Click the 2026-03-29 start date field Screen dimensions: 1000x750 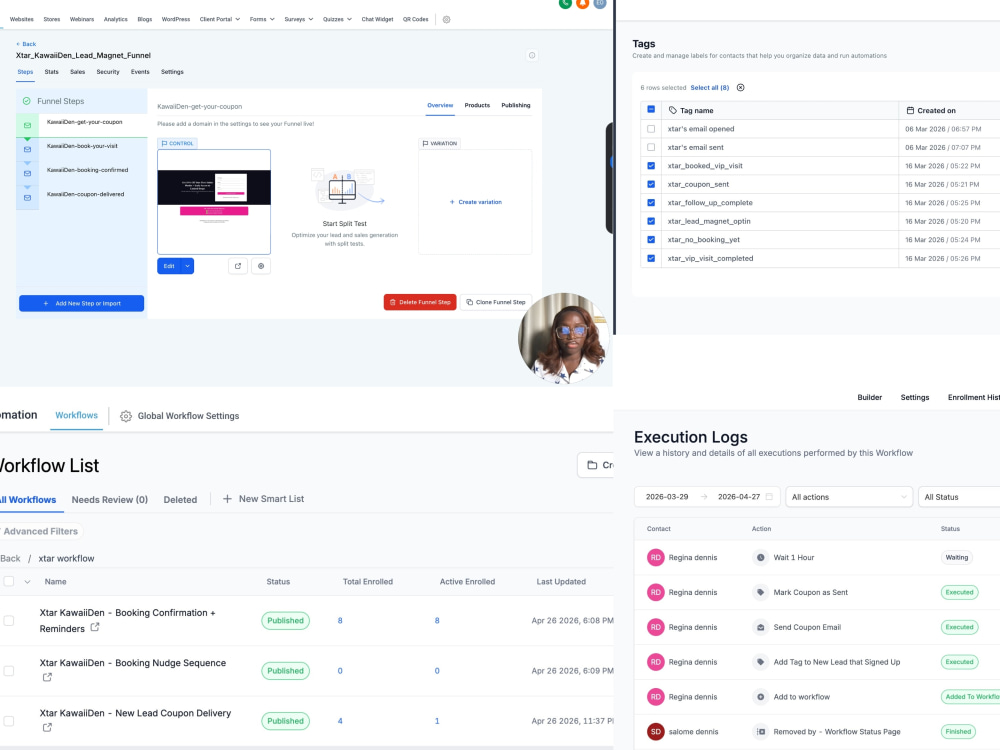click(x=667, y=497)
